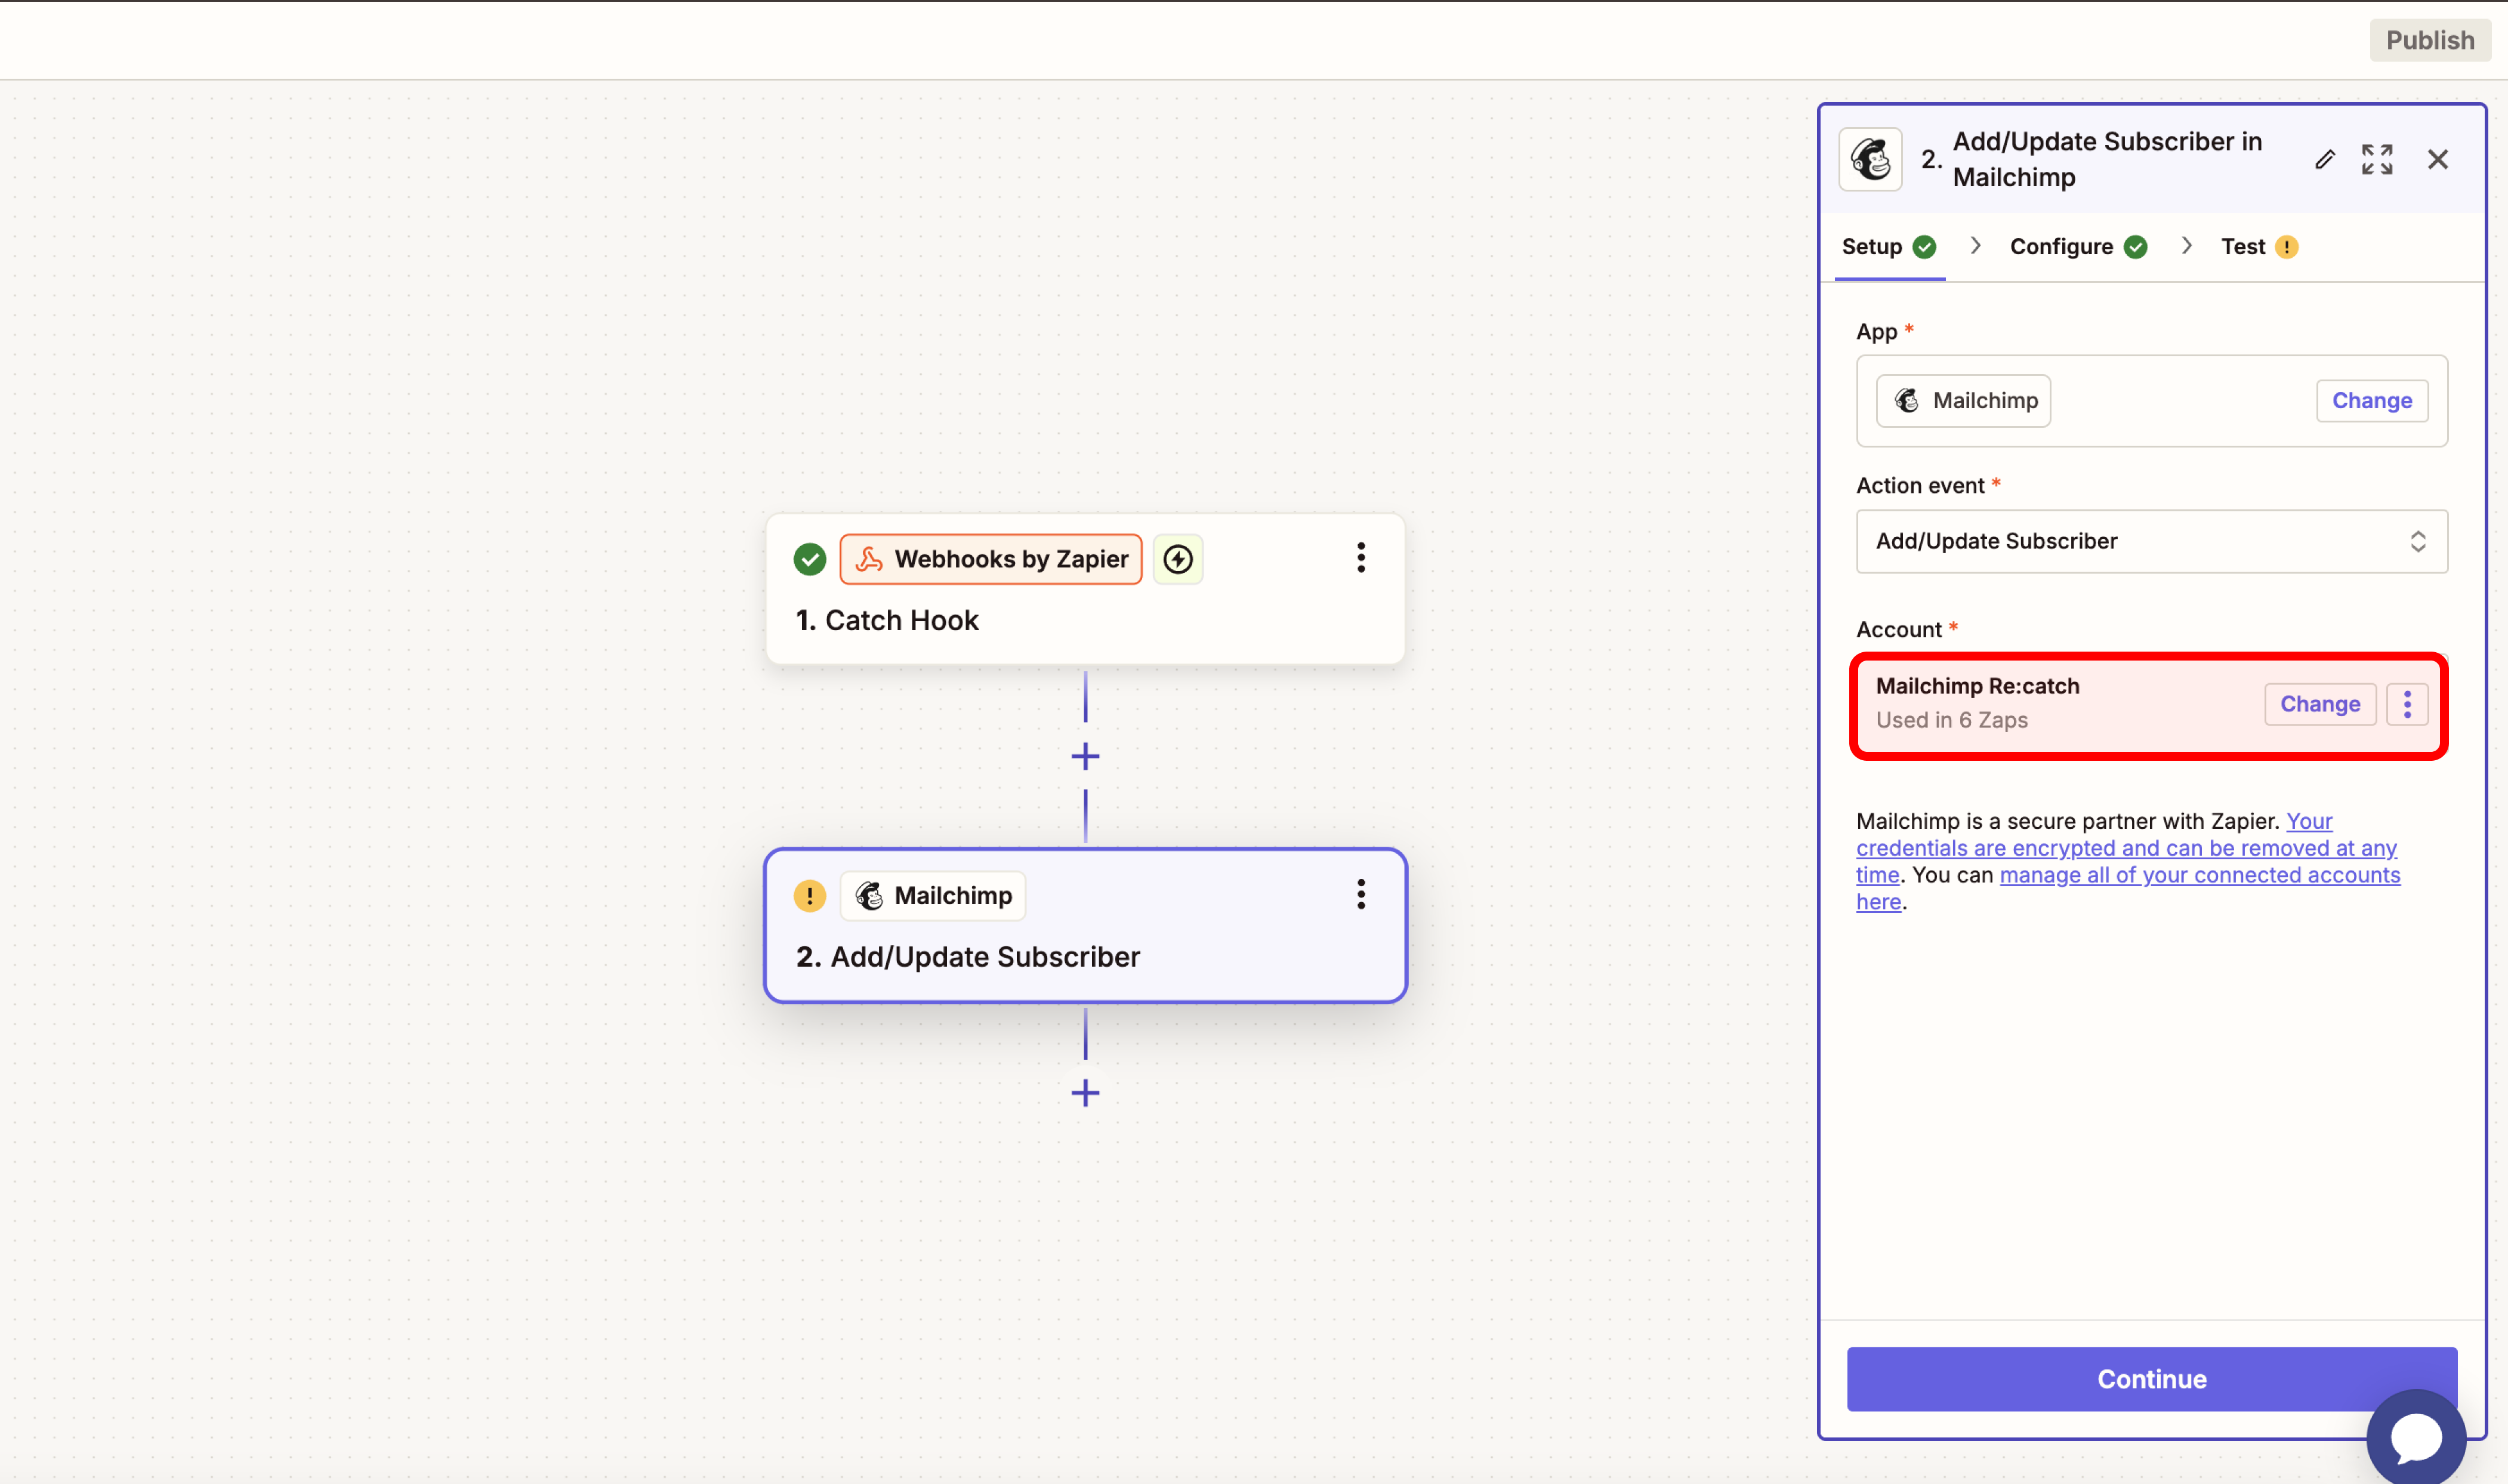This screenshot has height=1484, width=2508.
Task: Open the credentials are encrypted link
Action: 2126,848
